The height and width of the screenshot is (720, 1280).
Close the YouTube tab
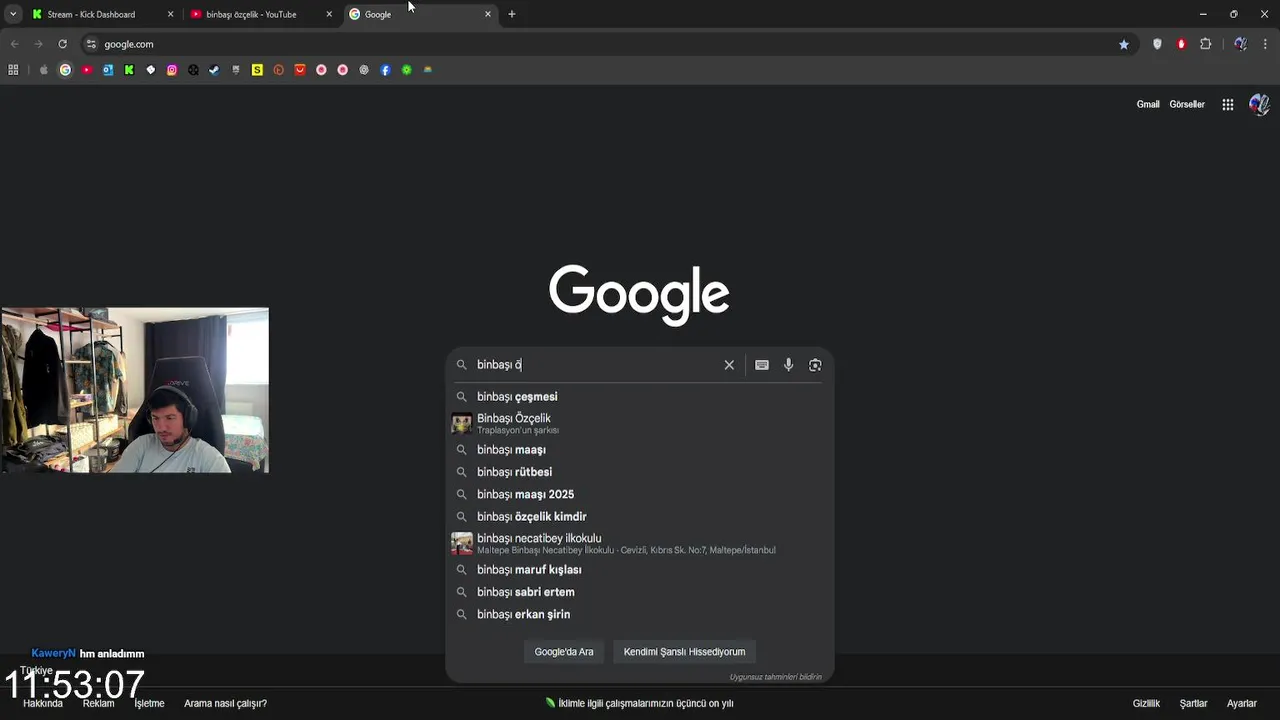click(329, 14)
